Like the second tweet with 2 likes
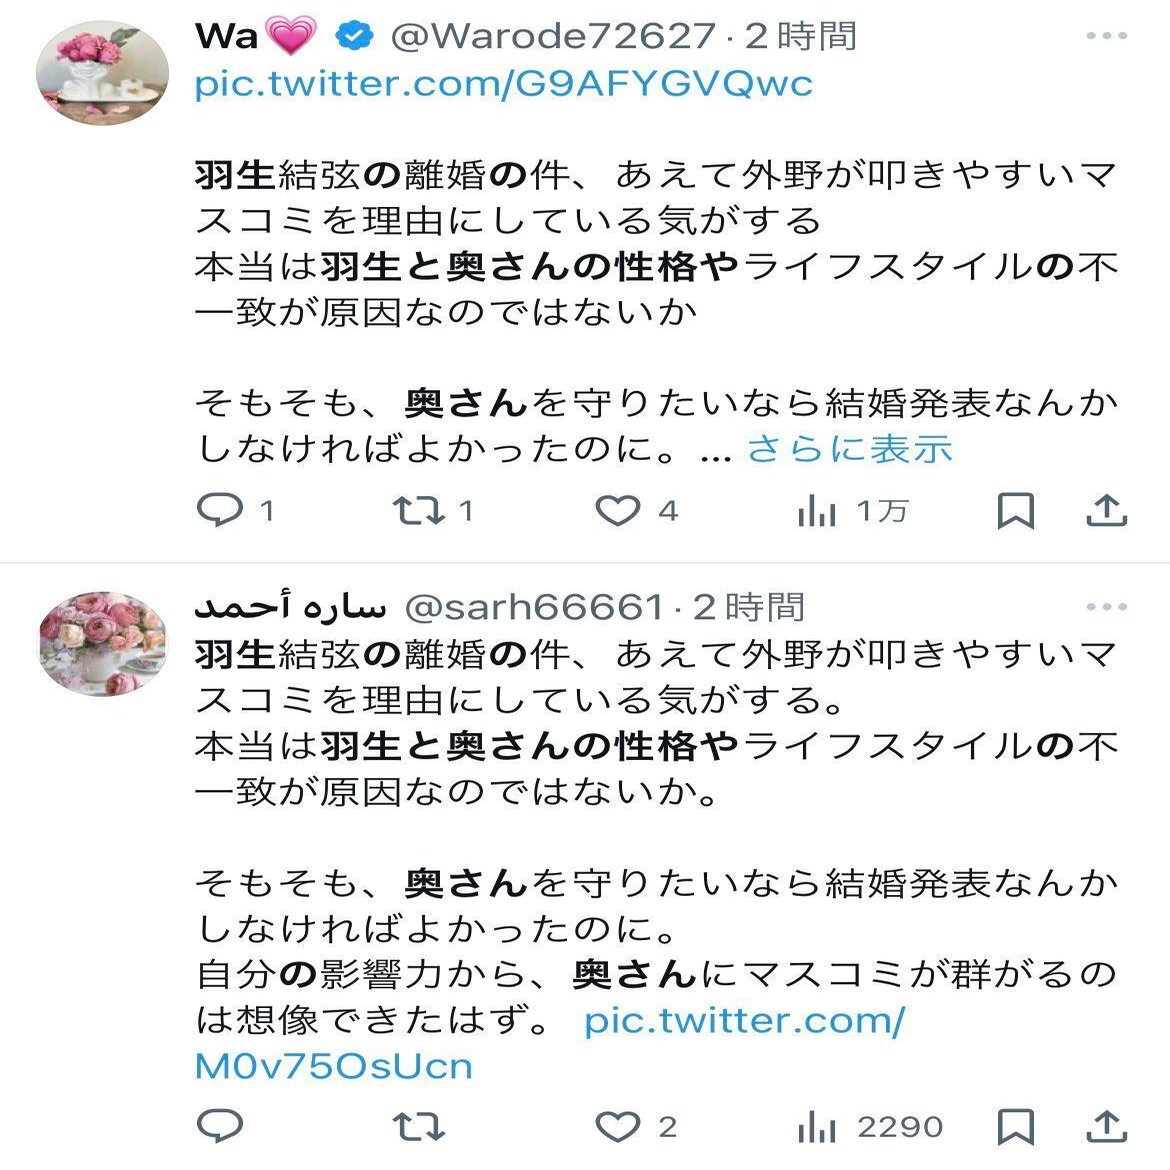Screen dimensions: 1170x1170 [618, 1127]
